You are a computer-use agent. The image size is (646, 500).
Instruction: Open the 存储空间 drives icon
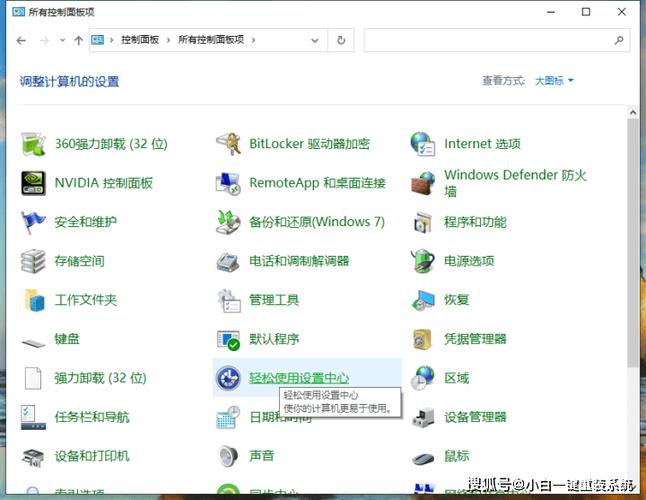coord(33,261)
